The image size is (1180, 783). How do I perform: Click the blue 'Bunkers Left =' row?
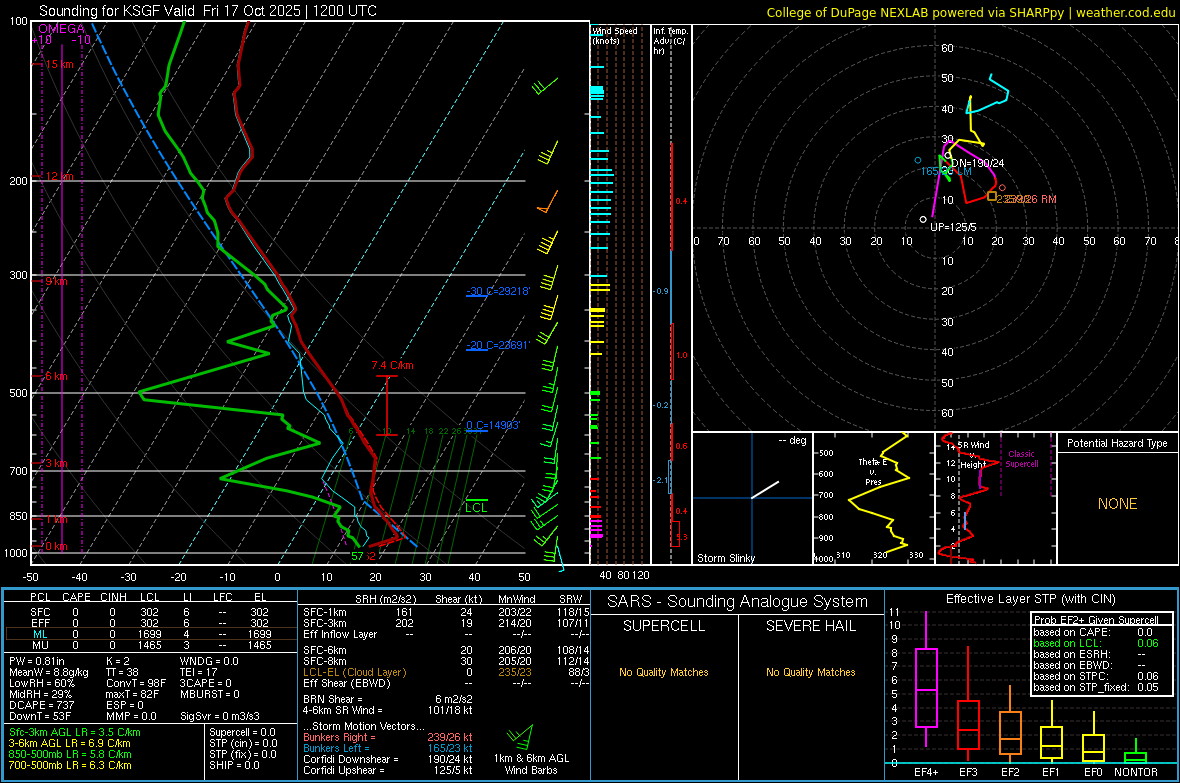[388, 748]
